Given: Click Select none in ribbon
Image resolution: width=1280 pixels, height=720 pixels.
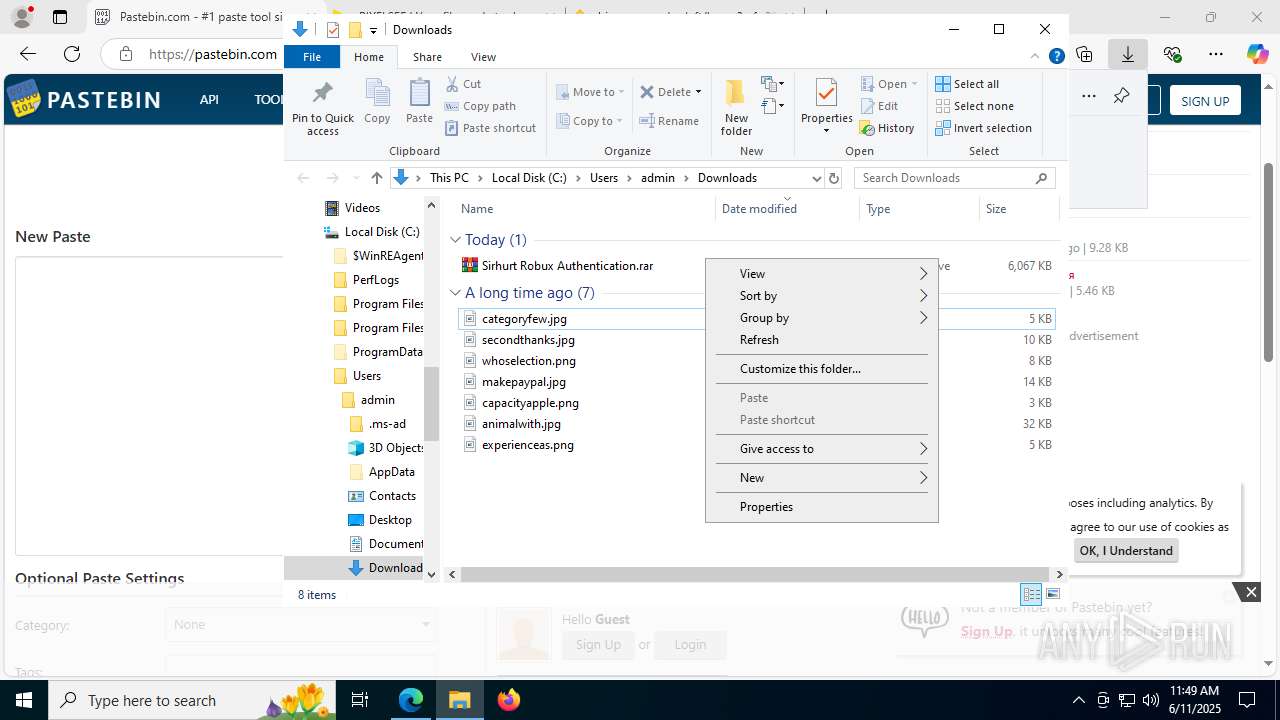Looking at the screenshot, I should [974, 106].
